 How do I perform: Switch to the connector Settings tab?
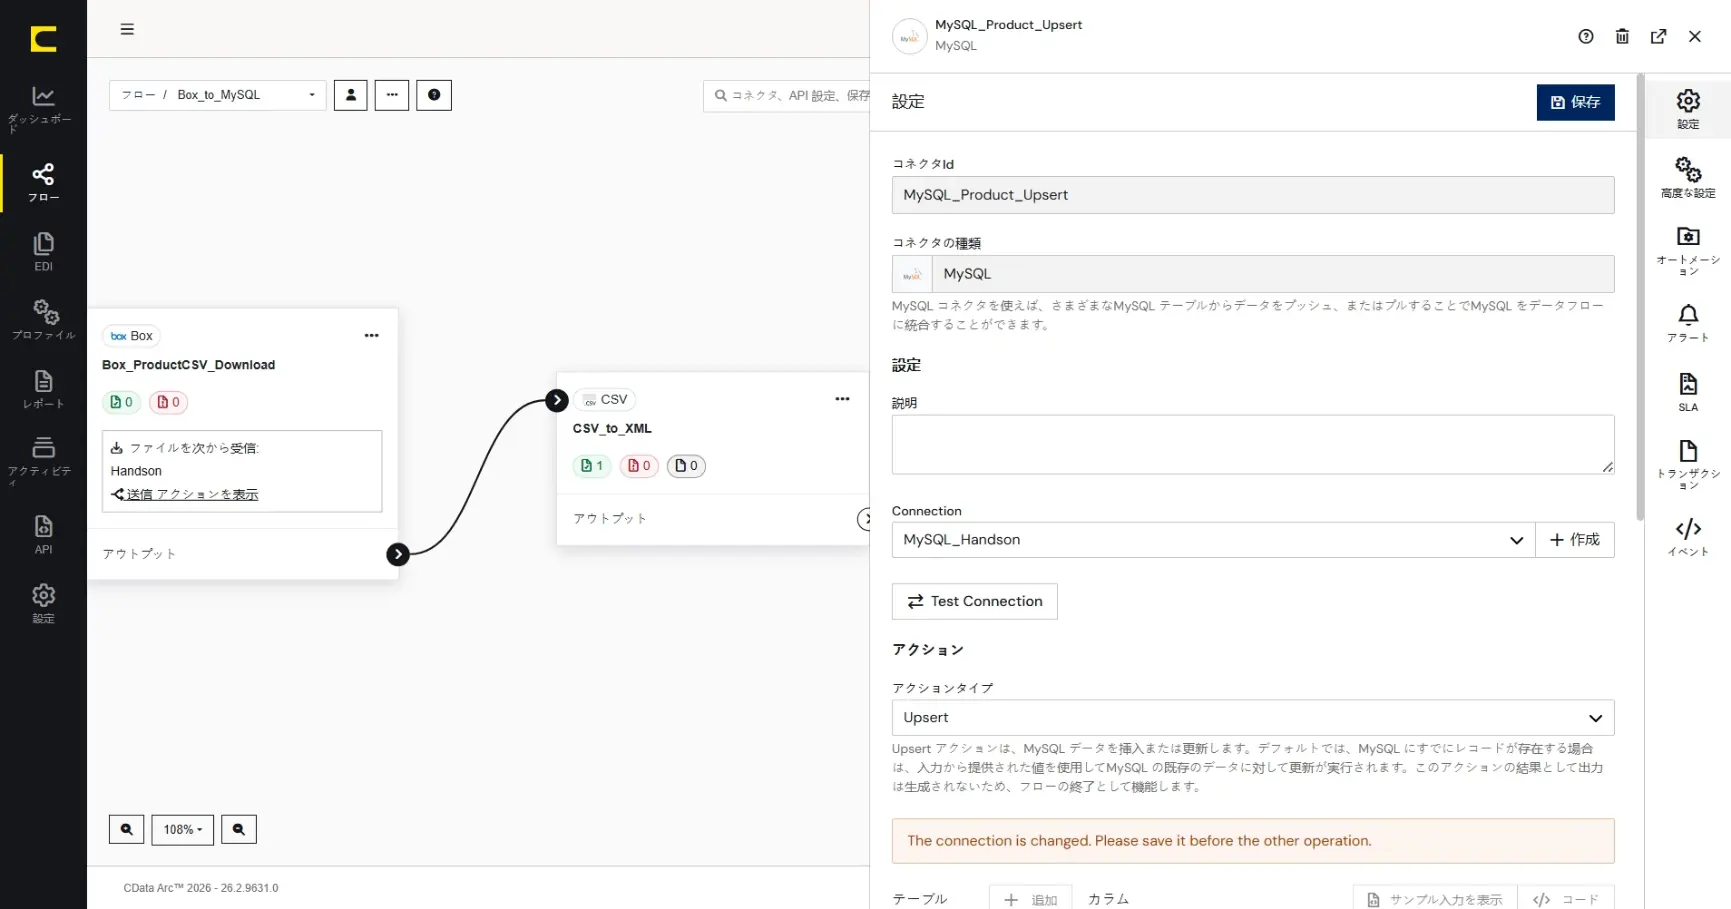pos(1688,109)
